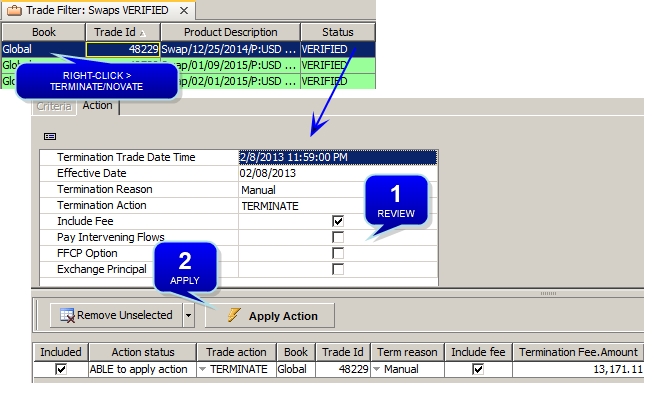Viewport: 654px width, 393px height.
Task: Click the Exchange Principal label
Action: tap(102, 269)
